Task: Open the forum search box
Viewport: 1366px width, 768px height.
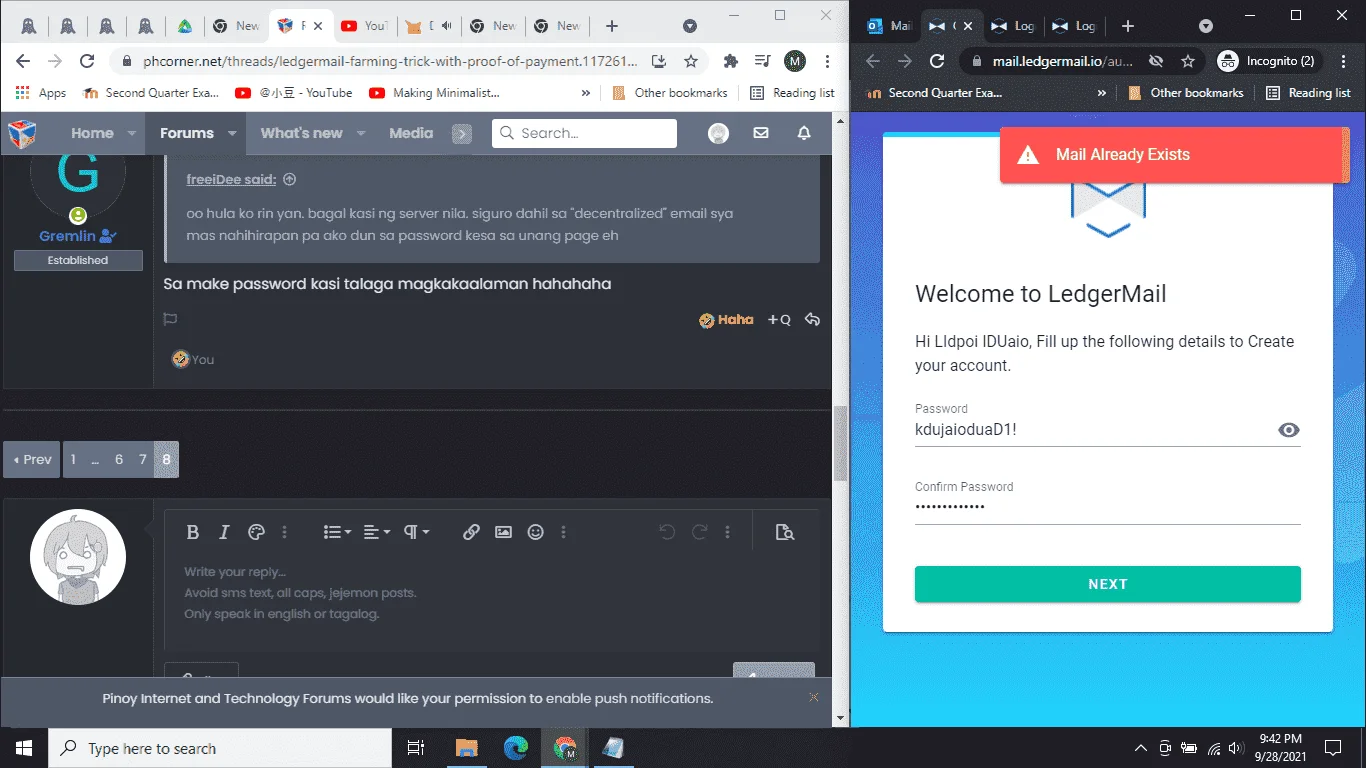Action: coord(584,133)
